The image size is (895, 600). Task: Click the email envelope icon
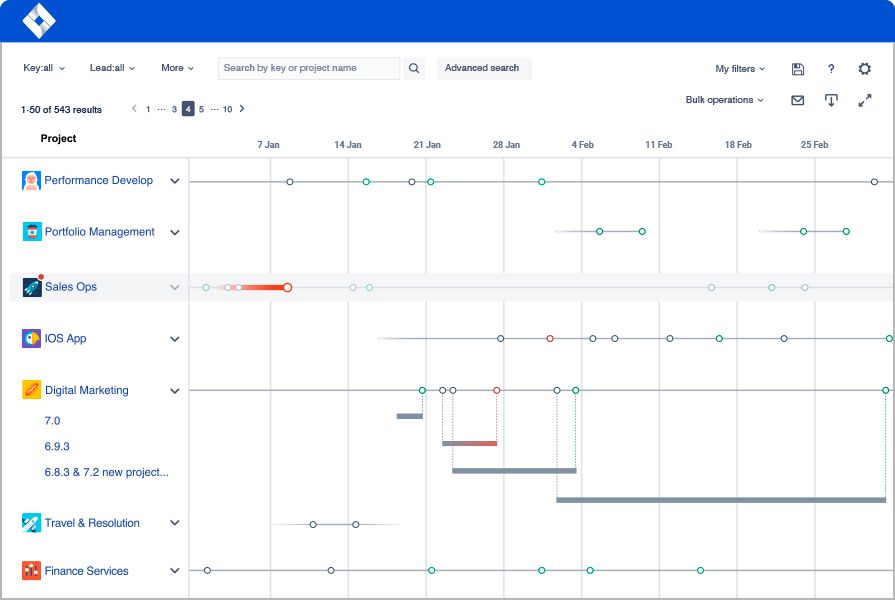(x=797, y=100)
